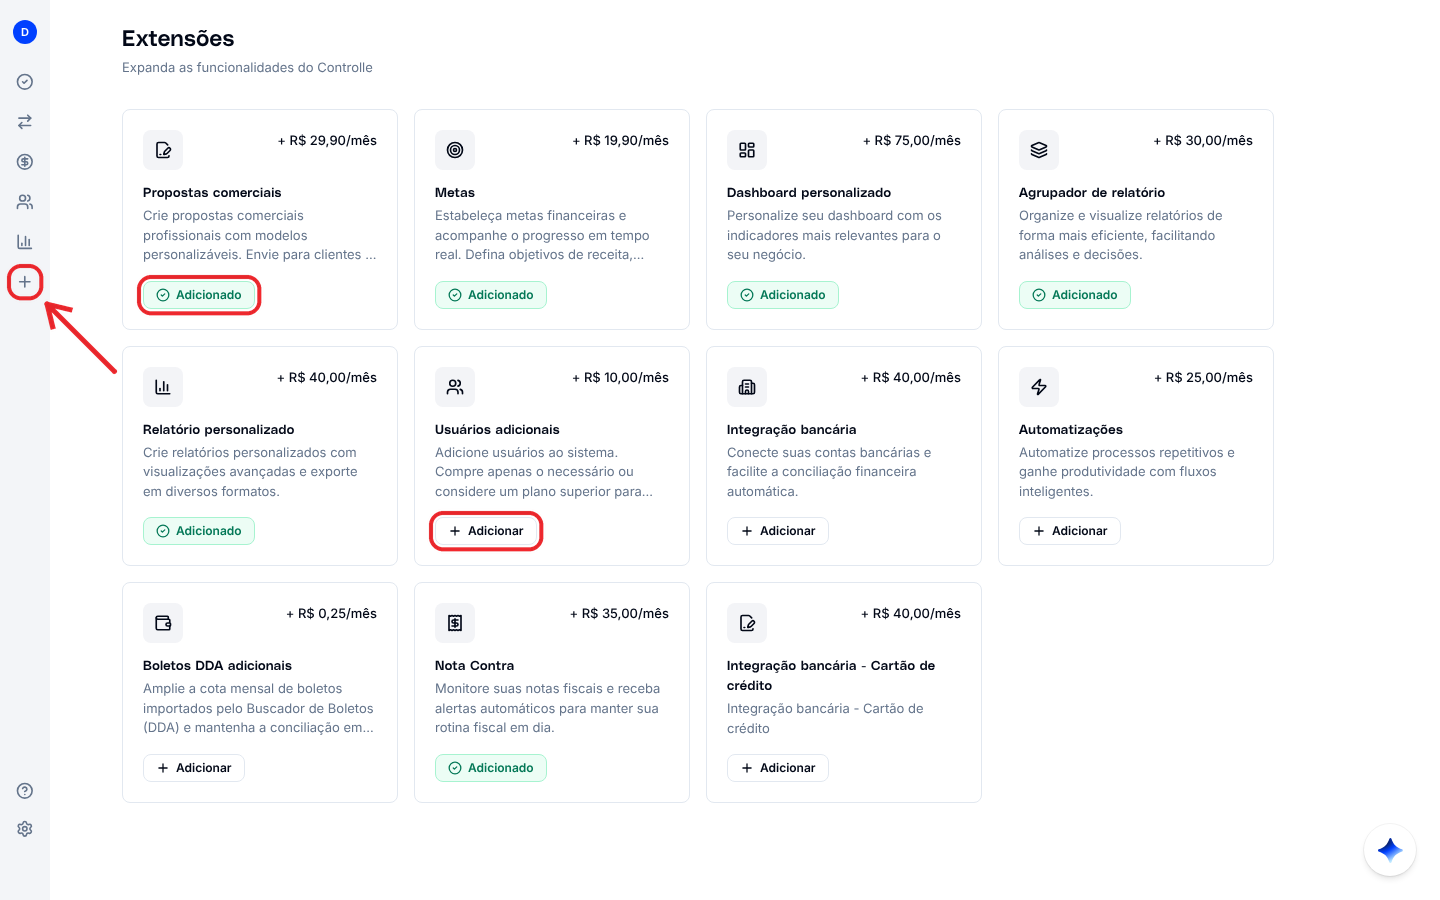
Task: Click the R$ 29,90/mês price
Action: (327, 141)
